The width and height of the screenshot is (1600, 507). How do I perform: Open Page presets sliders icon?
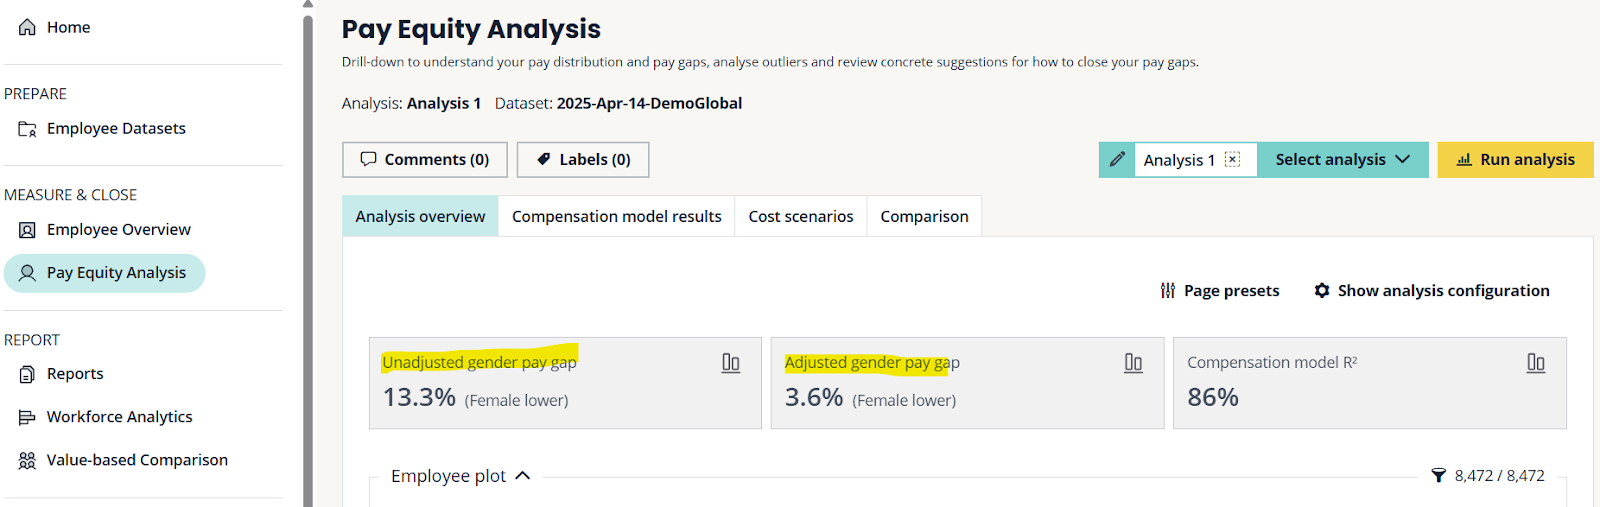(x=1167, y=291)
